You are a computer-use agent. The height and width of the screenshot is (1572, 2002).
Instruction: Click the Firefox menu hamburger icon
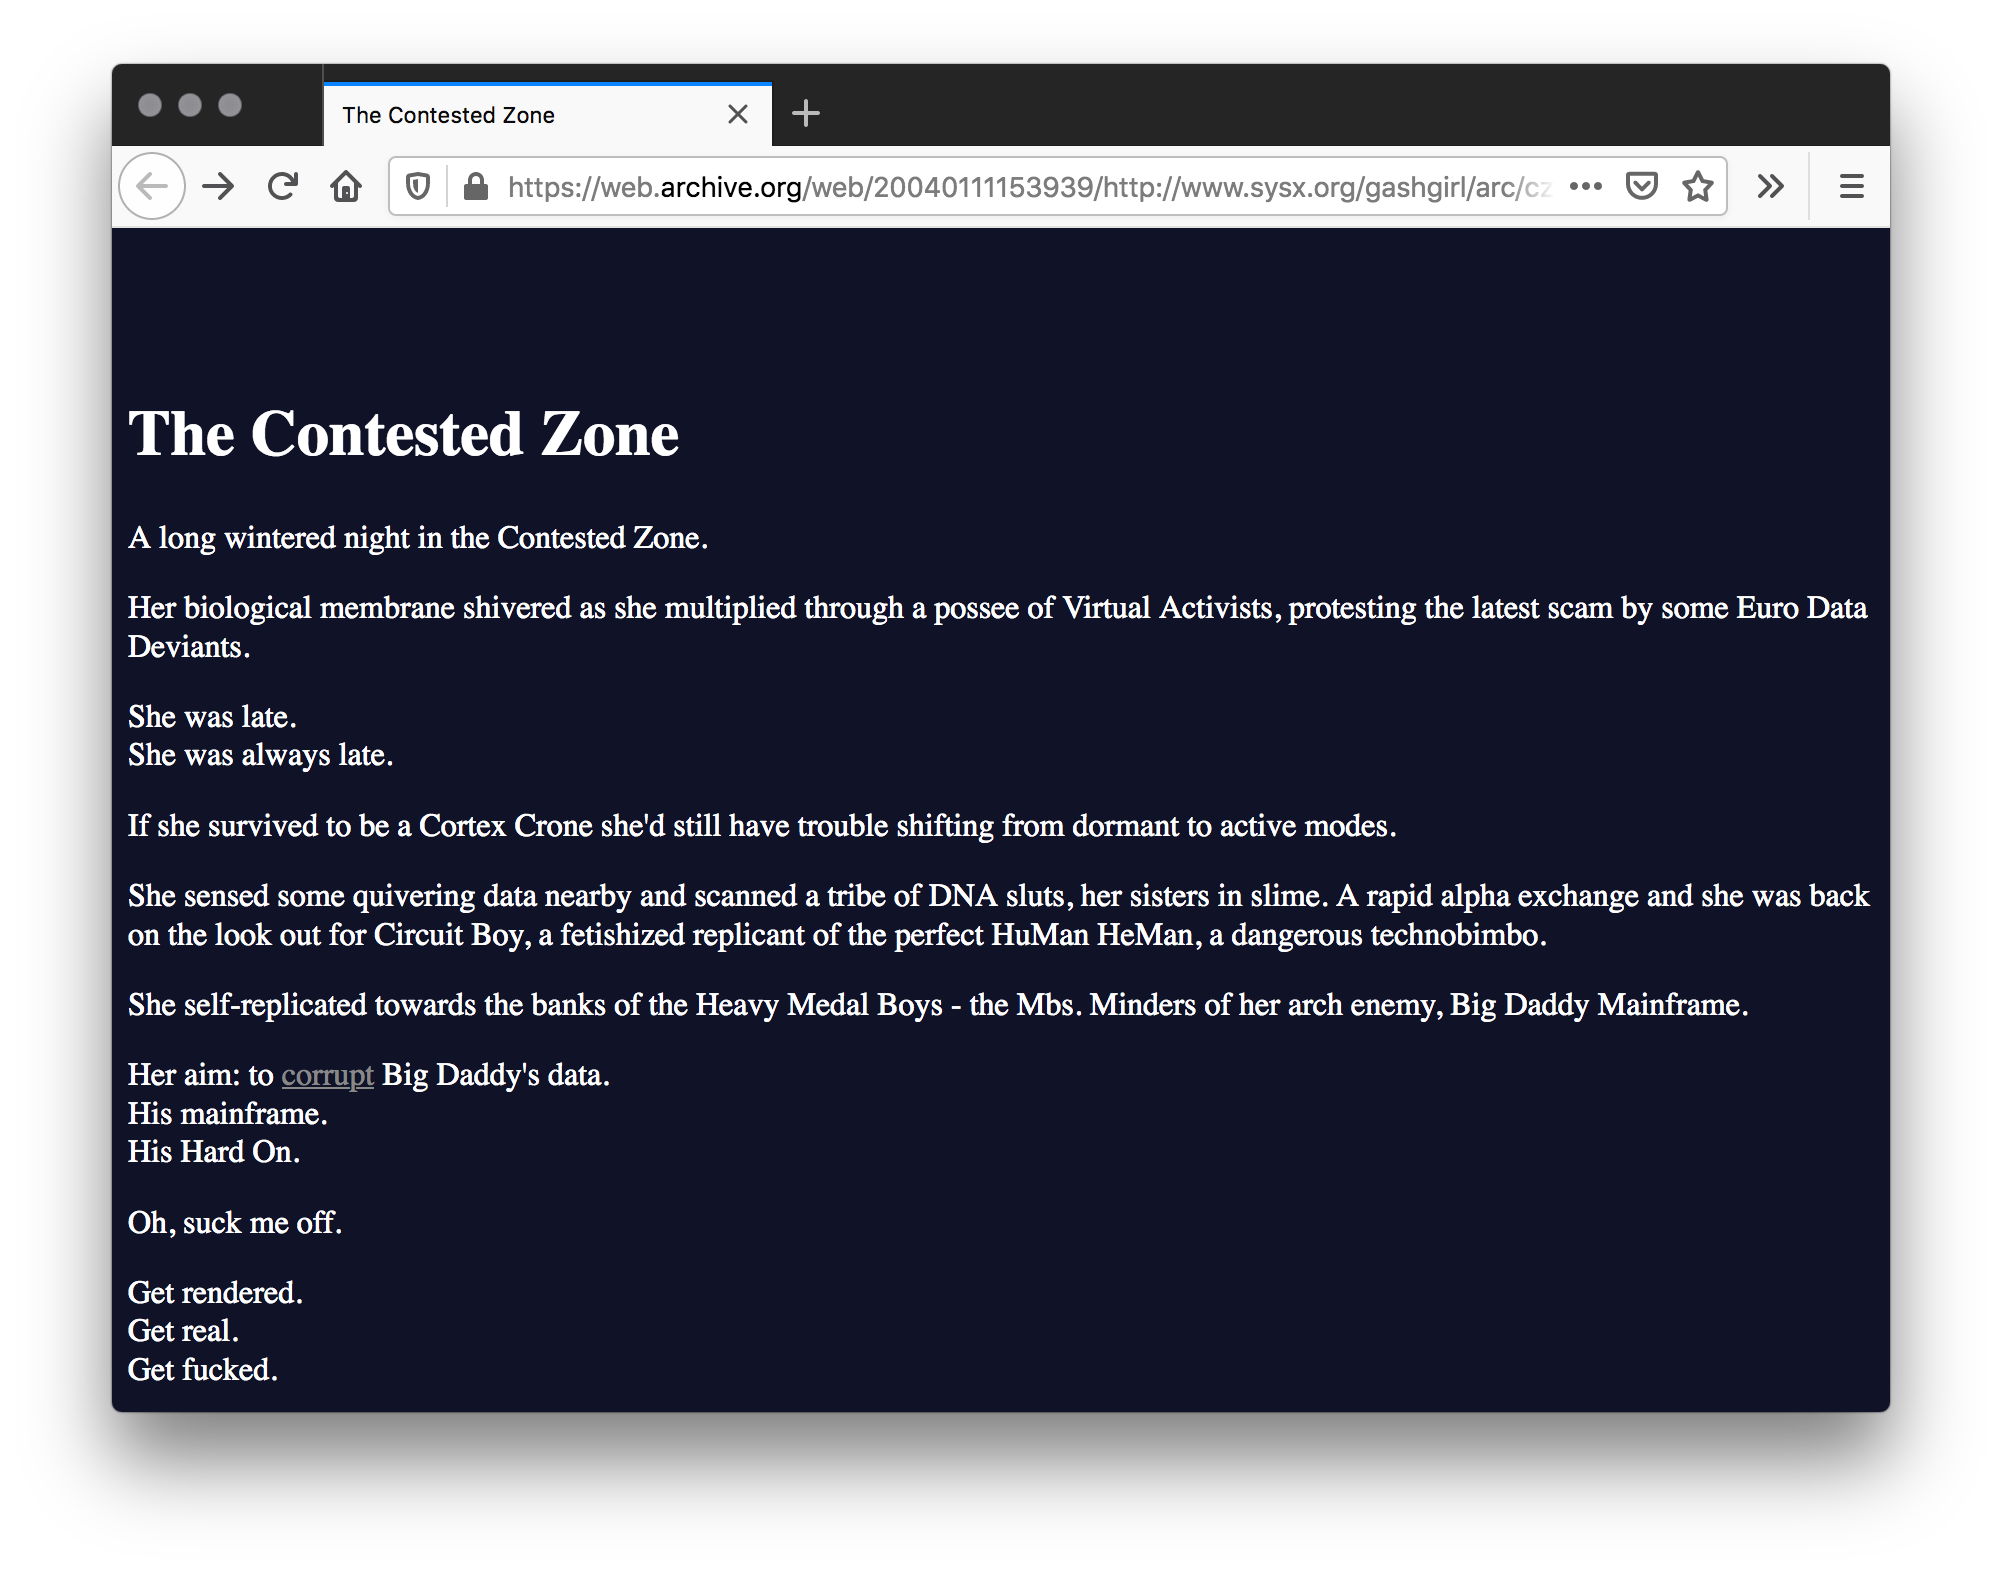click(1851, 185)
